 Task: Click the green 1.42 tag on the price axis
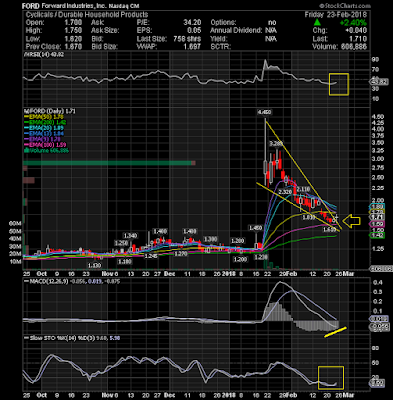(378, 235)
